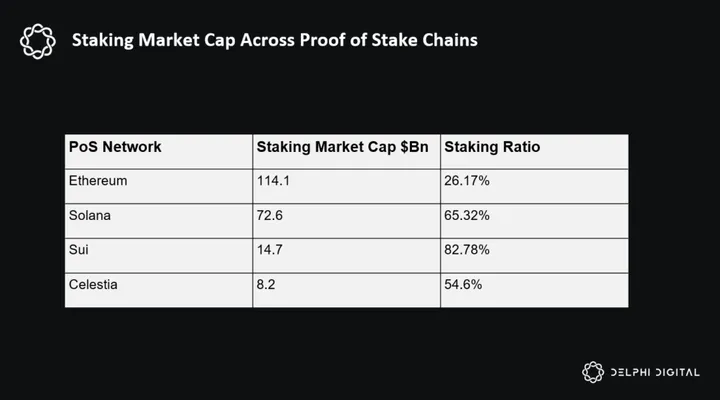
Task: Click the 26.17% staking ratio cell
Action: click(x=467, y=182)
